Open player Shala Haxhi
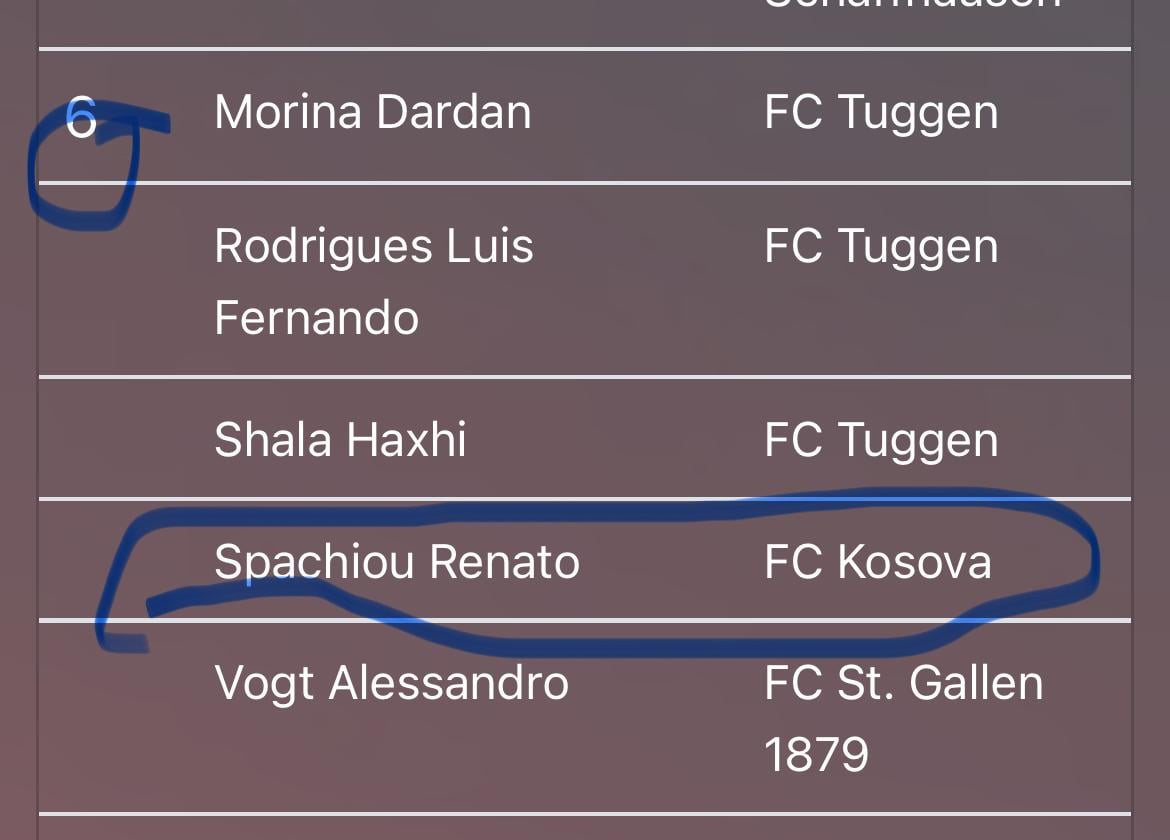1170x840 pixels. (x=340, y=440)
